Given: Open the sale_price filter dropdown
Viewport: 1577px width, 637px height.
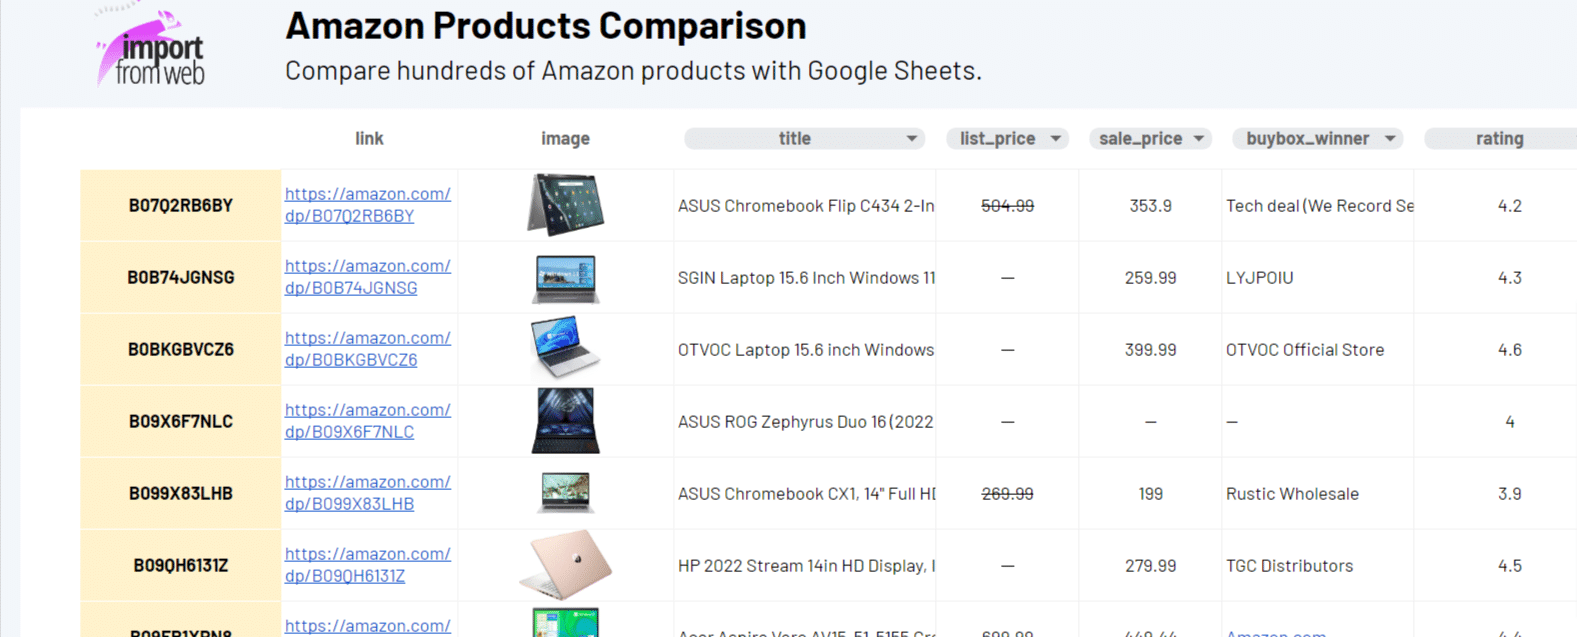Looking at the screenshot, I should coord(1198,139).
